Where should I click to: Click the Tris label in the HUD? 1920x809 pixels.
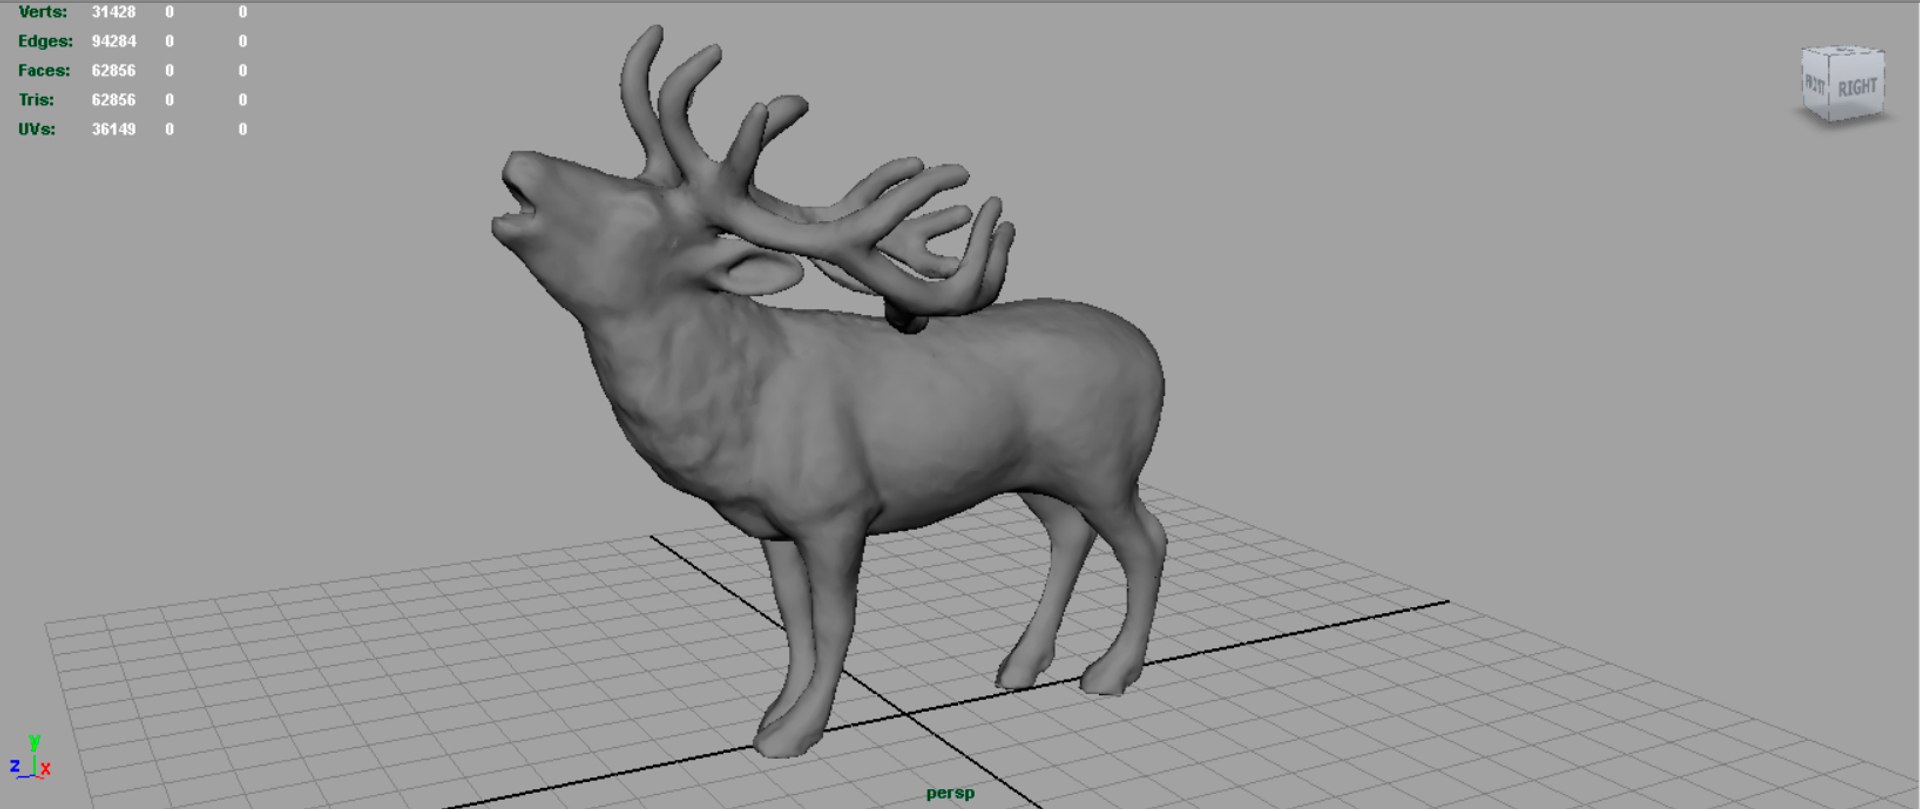click(36, 100)
